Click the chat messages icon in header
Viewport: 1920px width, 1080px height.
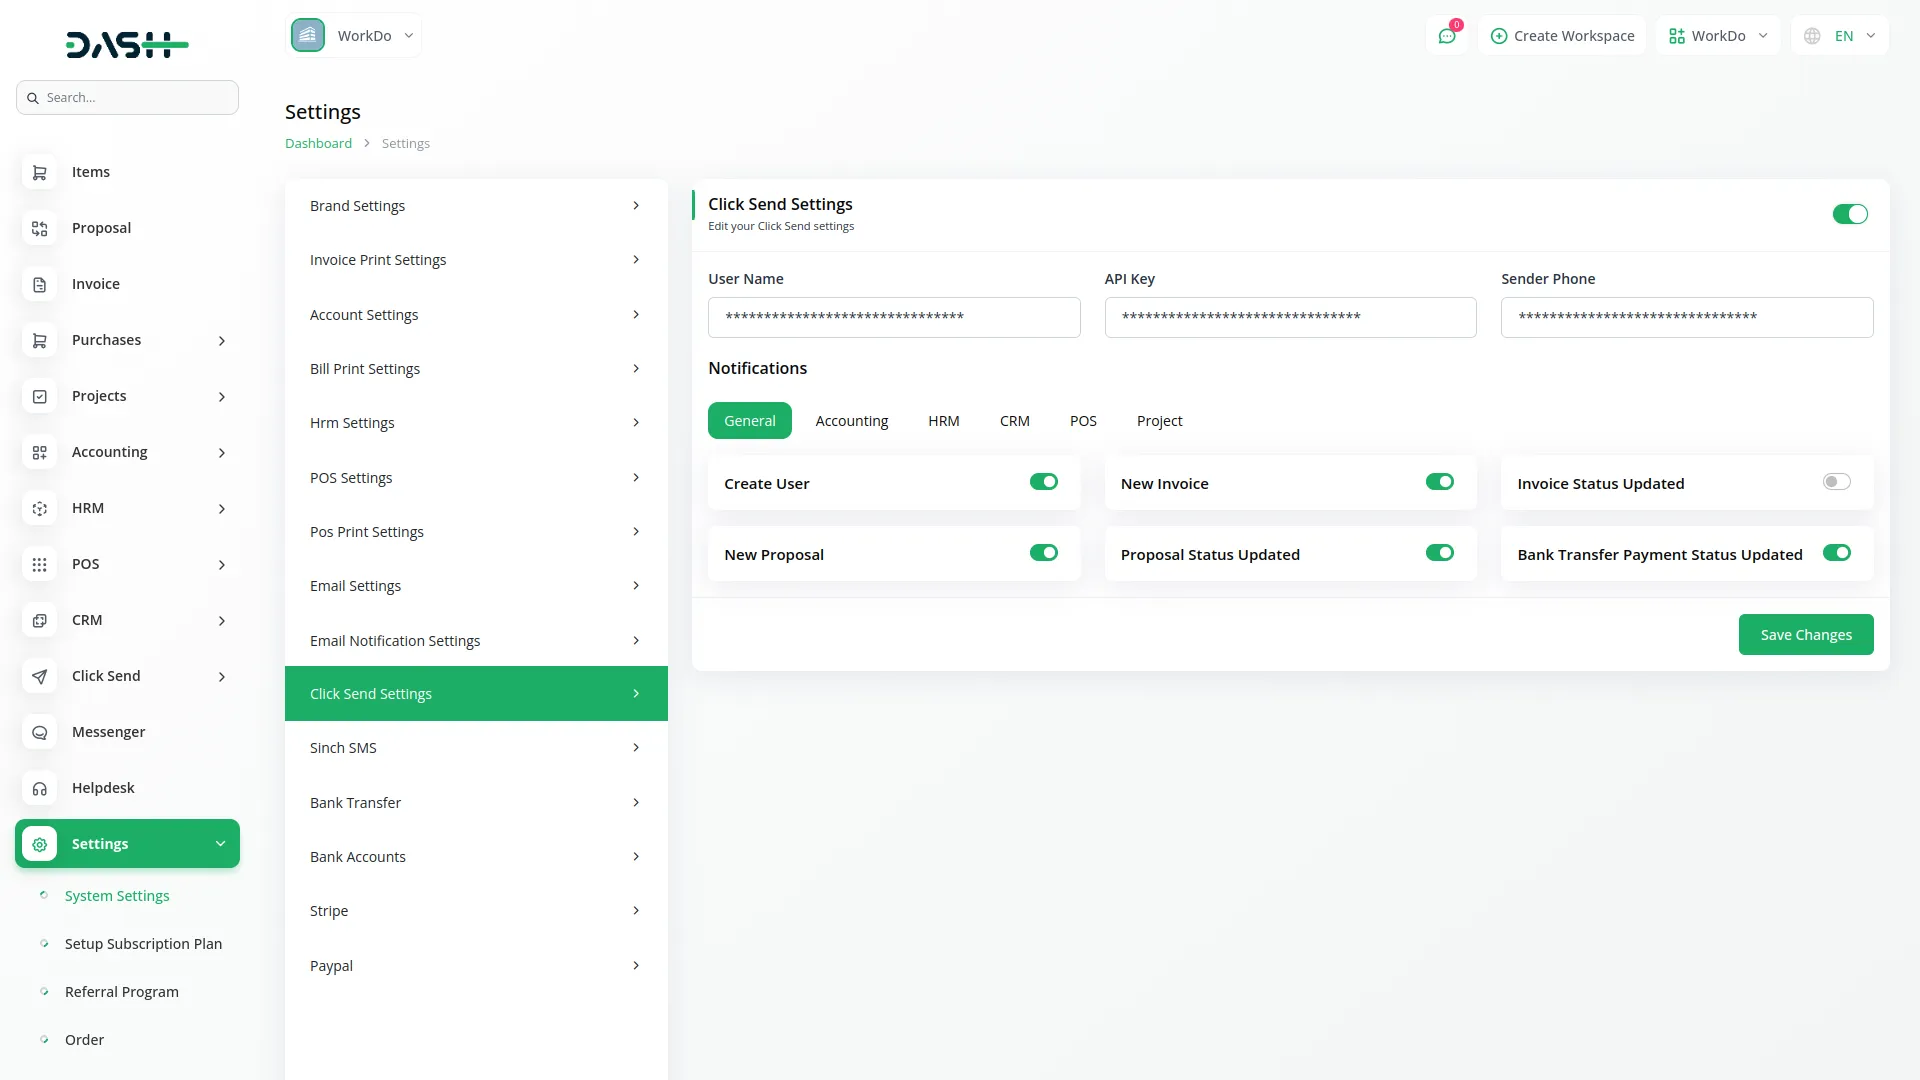tap(1446, 36)
